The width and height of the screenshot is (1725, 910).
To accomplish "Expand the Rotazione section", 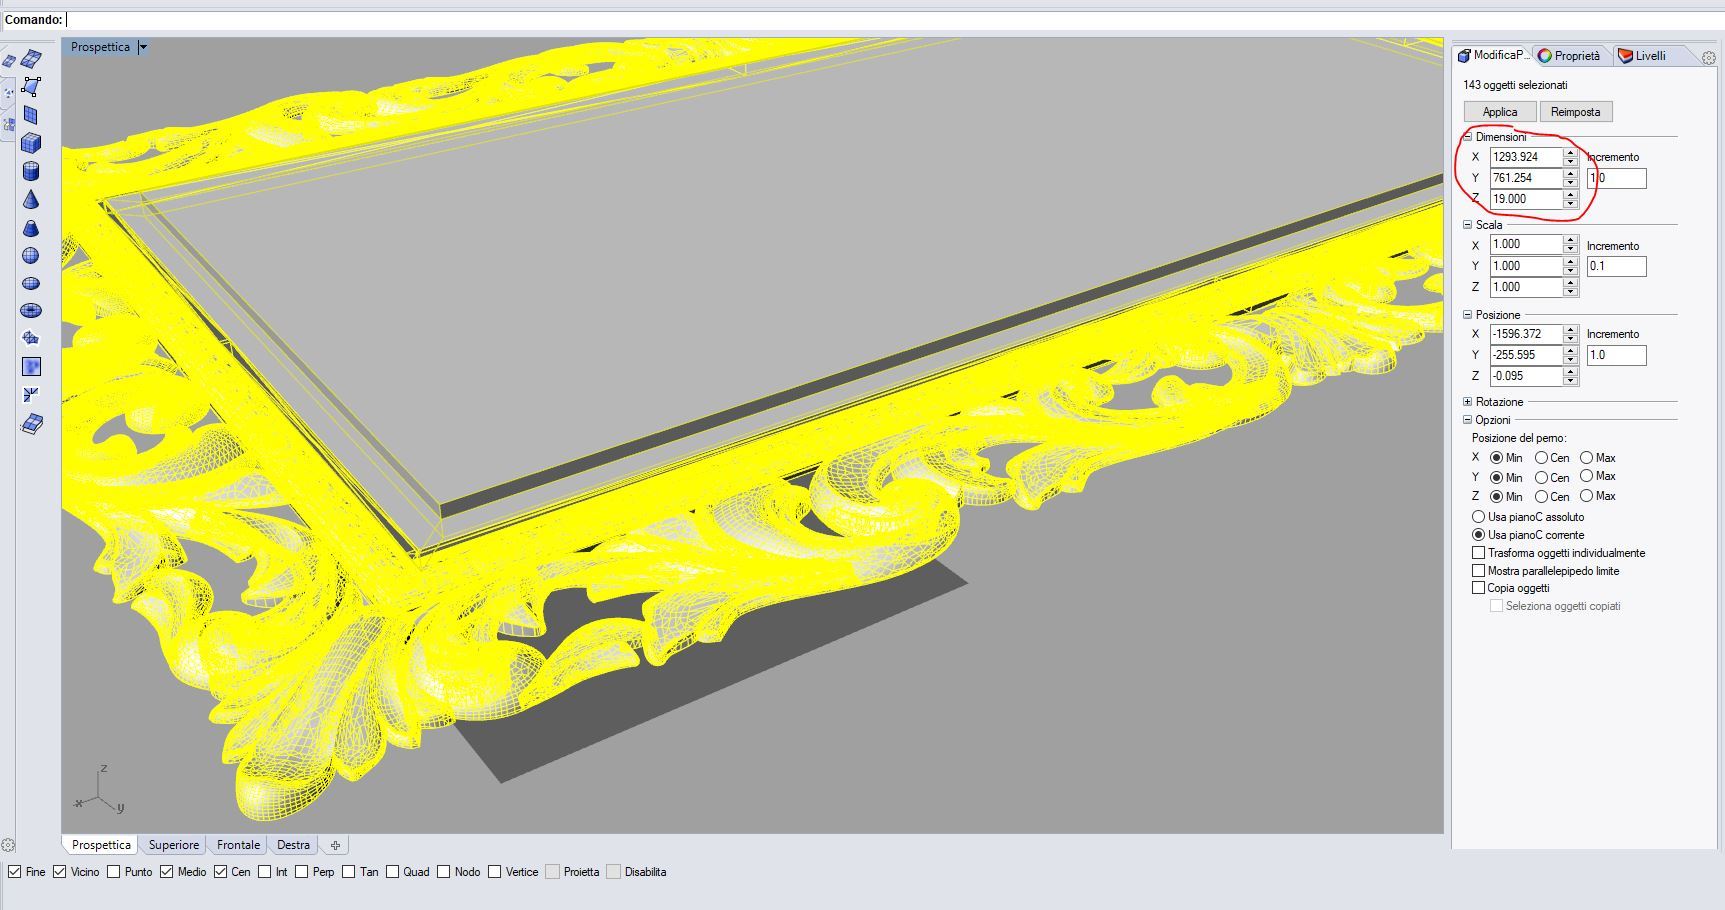I will coord(1468,402).
